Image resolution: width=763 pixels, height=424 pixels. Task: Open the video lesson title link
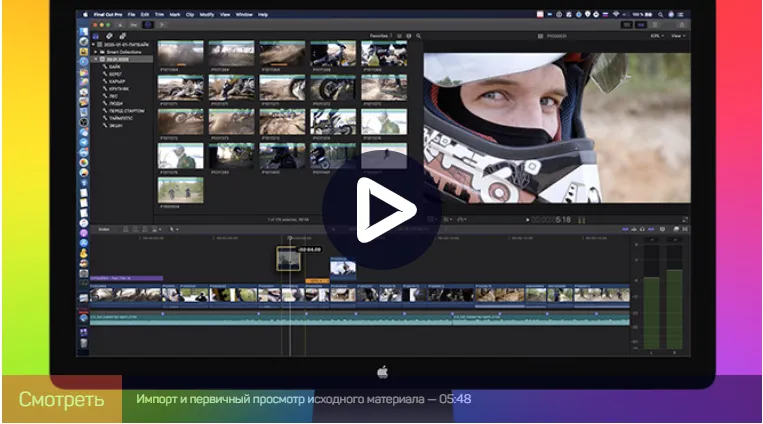[x=303, y=399]
